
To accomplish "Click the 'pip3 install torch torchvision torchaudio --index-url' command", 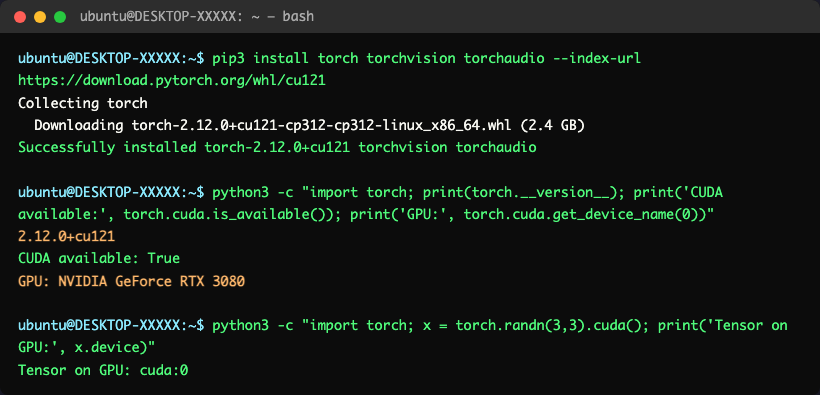I will [x=426, y=58].
